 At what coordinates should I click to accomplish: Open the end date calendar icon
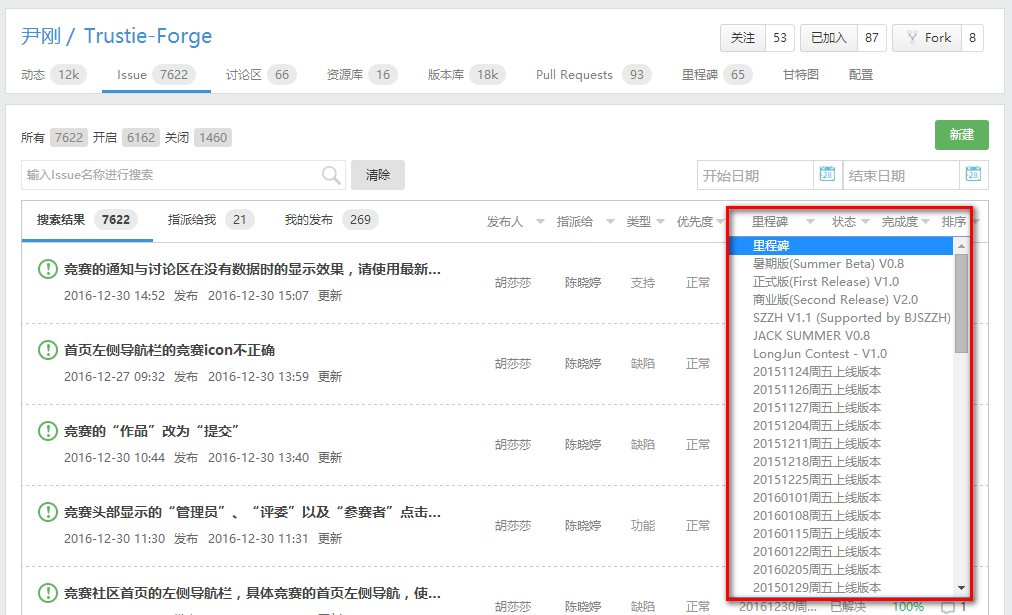(x=973, y=174)
